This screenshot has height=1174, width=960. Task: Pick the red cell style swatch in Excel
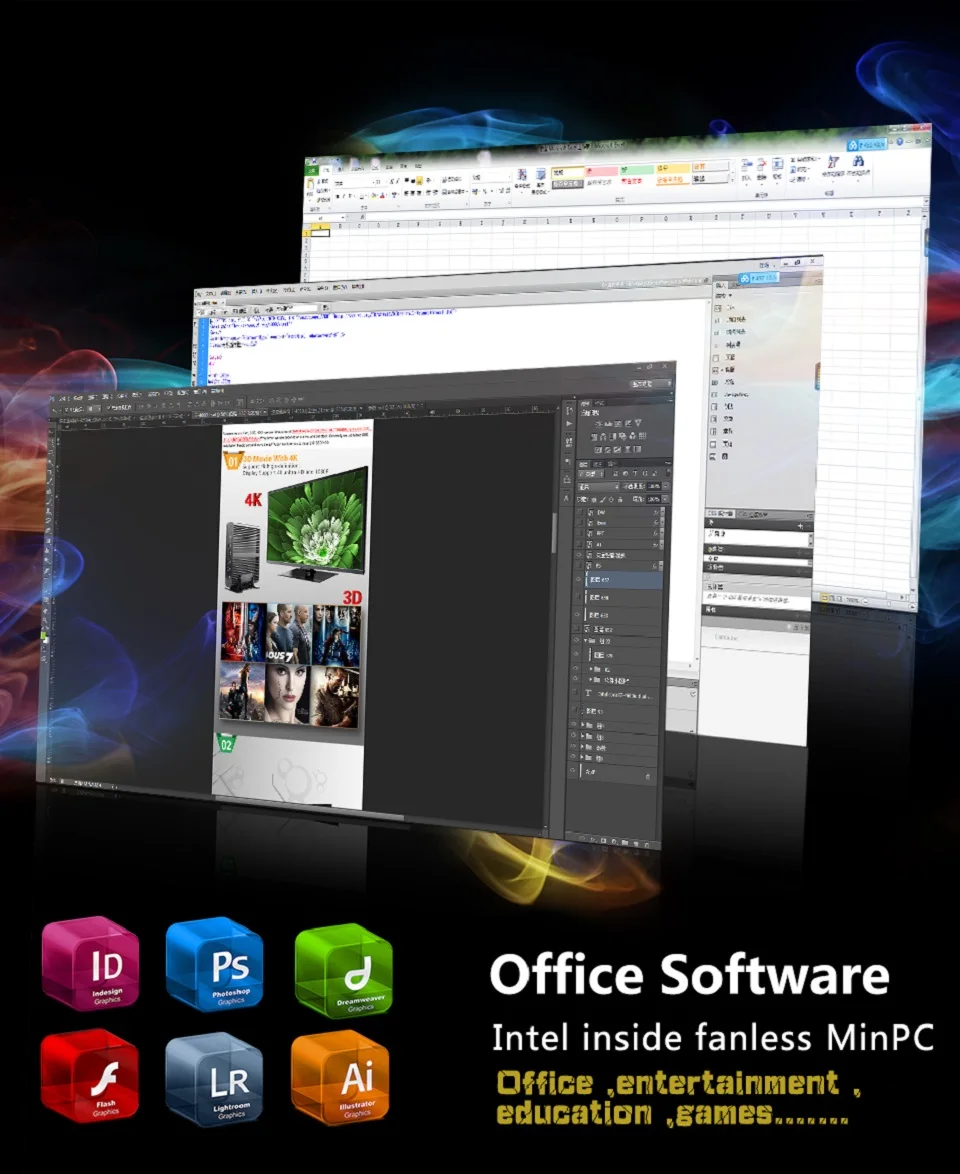[x=600, y=172]
